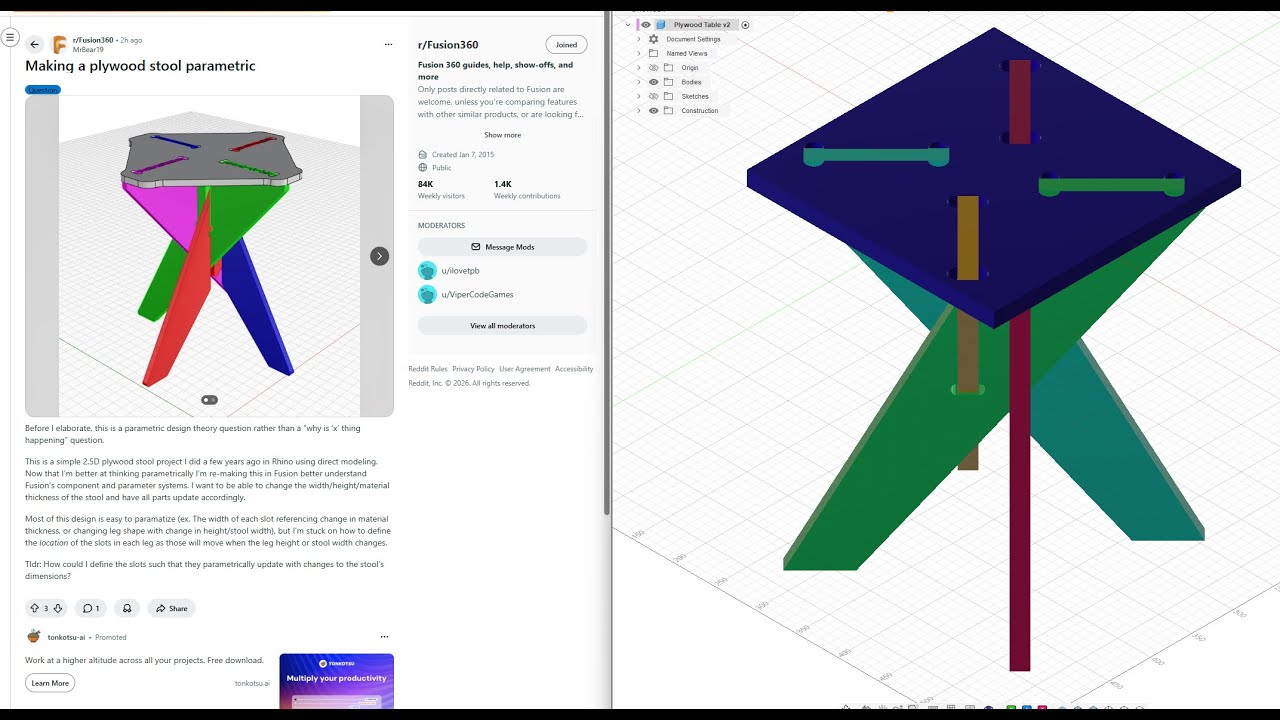Click Show more in community description

point(502,135)
